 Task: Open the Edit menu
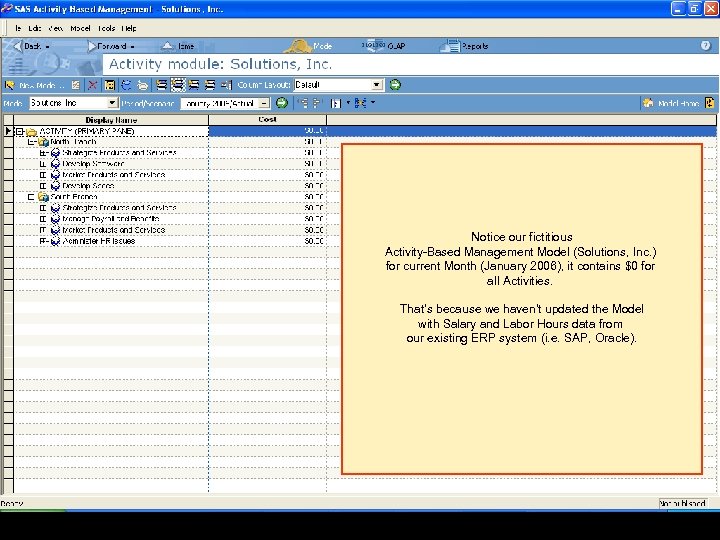[34, 28]
